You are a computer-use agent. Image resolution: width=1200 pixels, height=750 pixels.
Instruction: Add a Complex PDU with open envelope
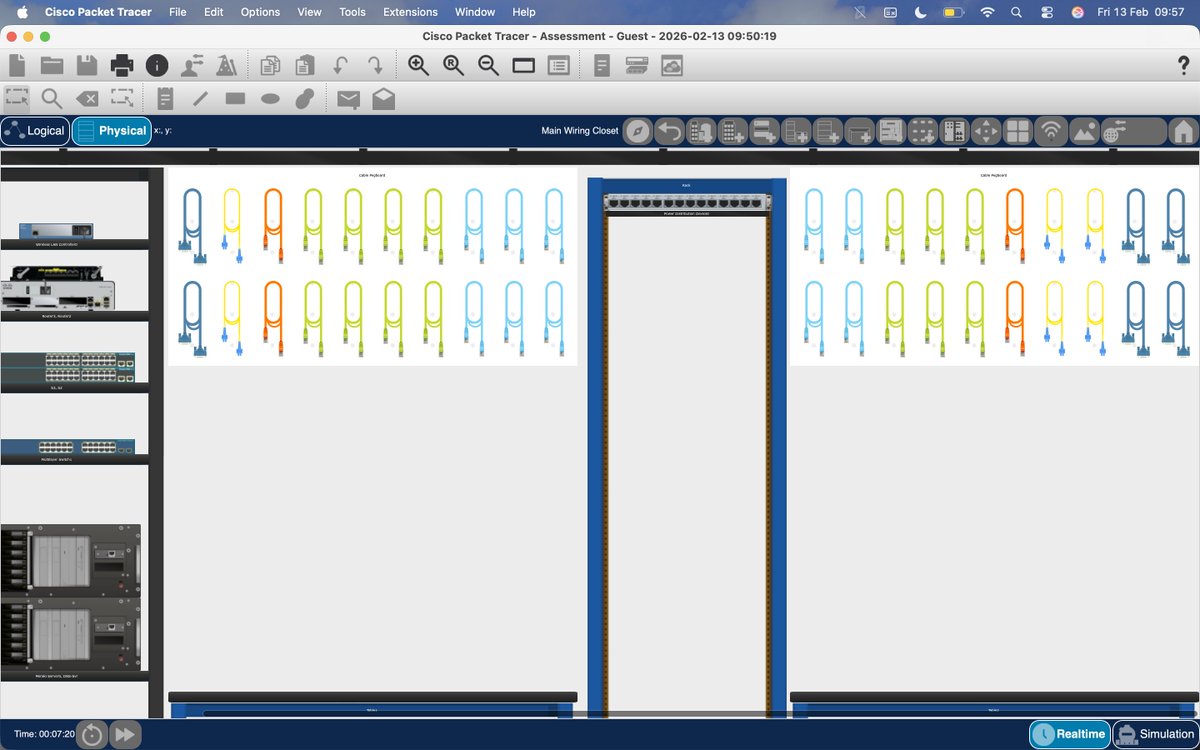(383, 98)
